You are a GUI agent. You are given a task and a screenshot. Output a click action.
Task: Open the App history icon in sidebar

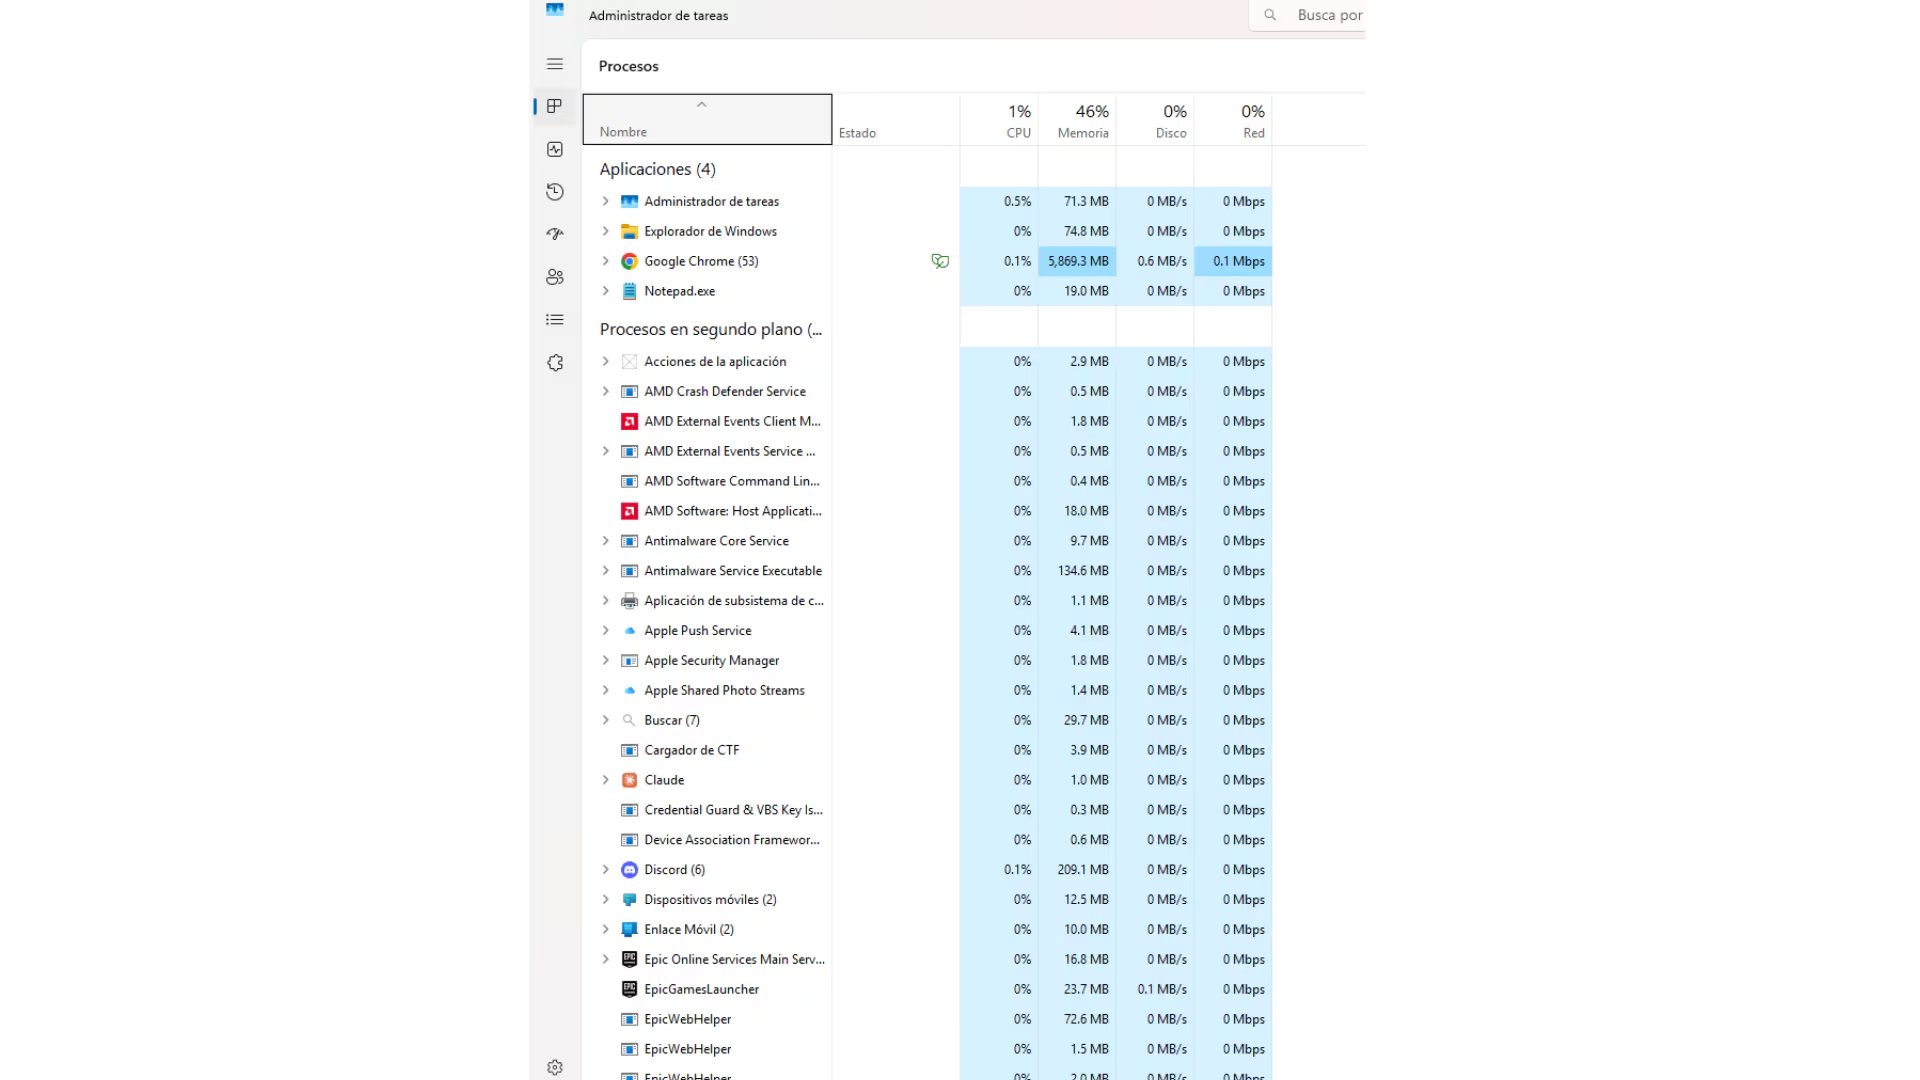click(555, 192)
